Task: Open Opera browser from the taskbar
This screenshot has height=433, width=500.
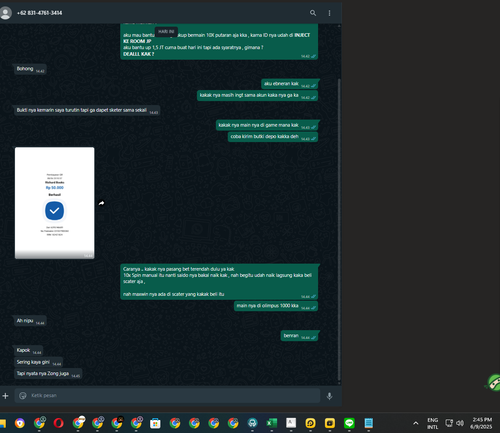Action: (59, 423)
